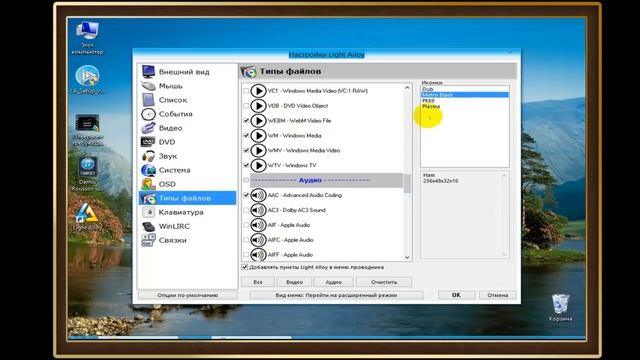
Task: Uncheck the WMV file type checkbox
Action: 246,151
